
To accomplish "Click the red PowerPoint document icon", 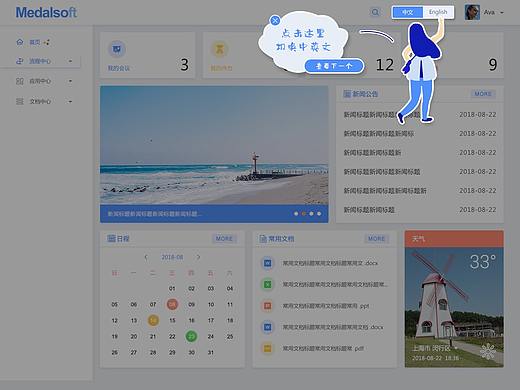I will pyautogui.click(x=267, y=306).
